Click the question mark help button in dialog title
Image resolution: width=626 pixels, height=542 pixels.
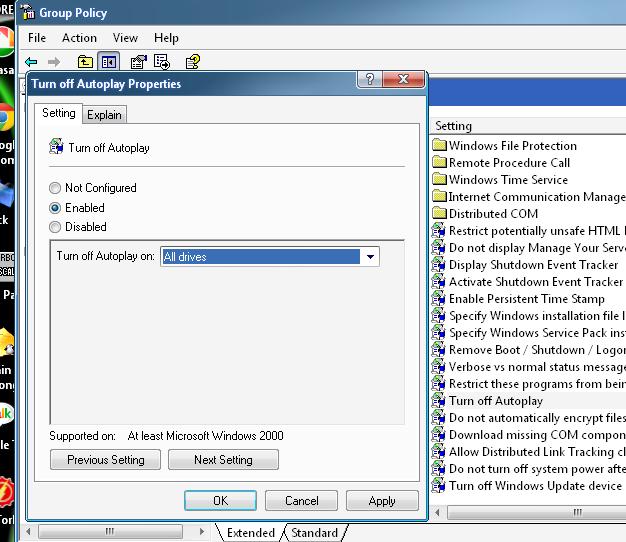coord(370,79)
